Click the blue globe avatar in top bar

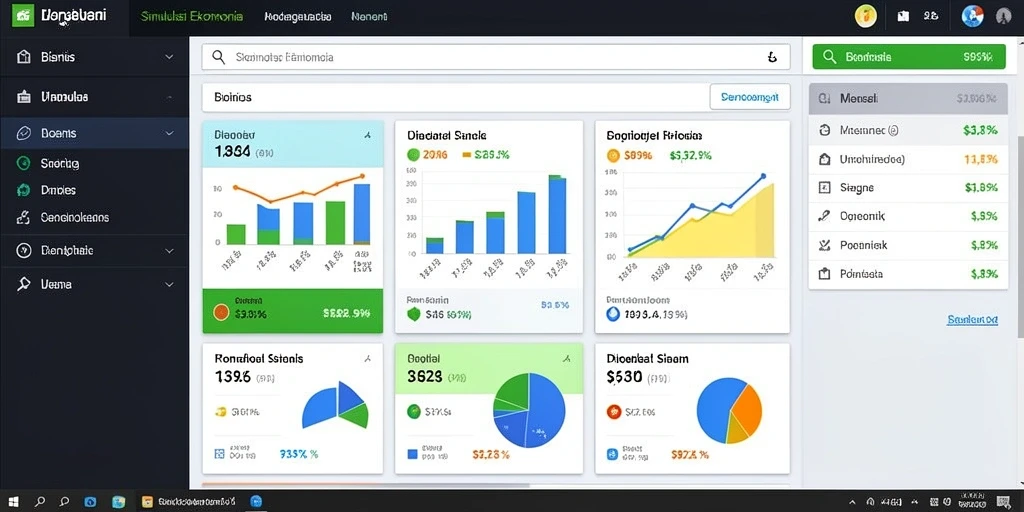[x=972, y=16]
